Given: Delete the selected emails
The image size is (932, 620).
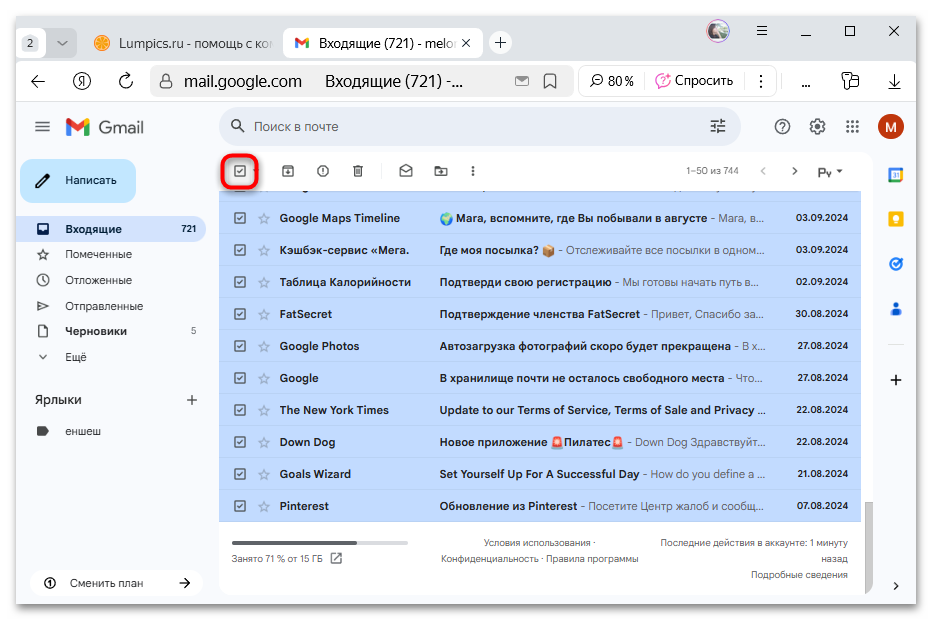Looking at the screenshot, I should 357,171.
